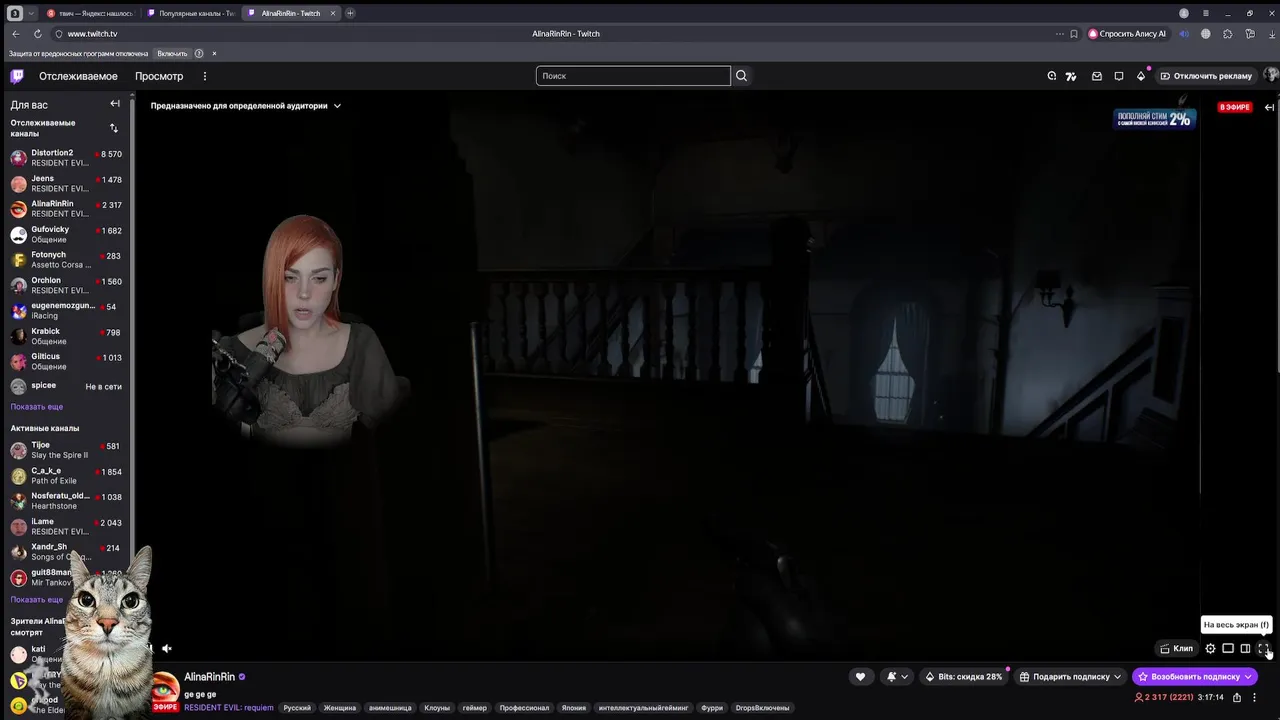Click the DropsВключены tag
This screenshot has height=720, width=1280.
tap(763, 708)
